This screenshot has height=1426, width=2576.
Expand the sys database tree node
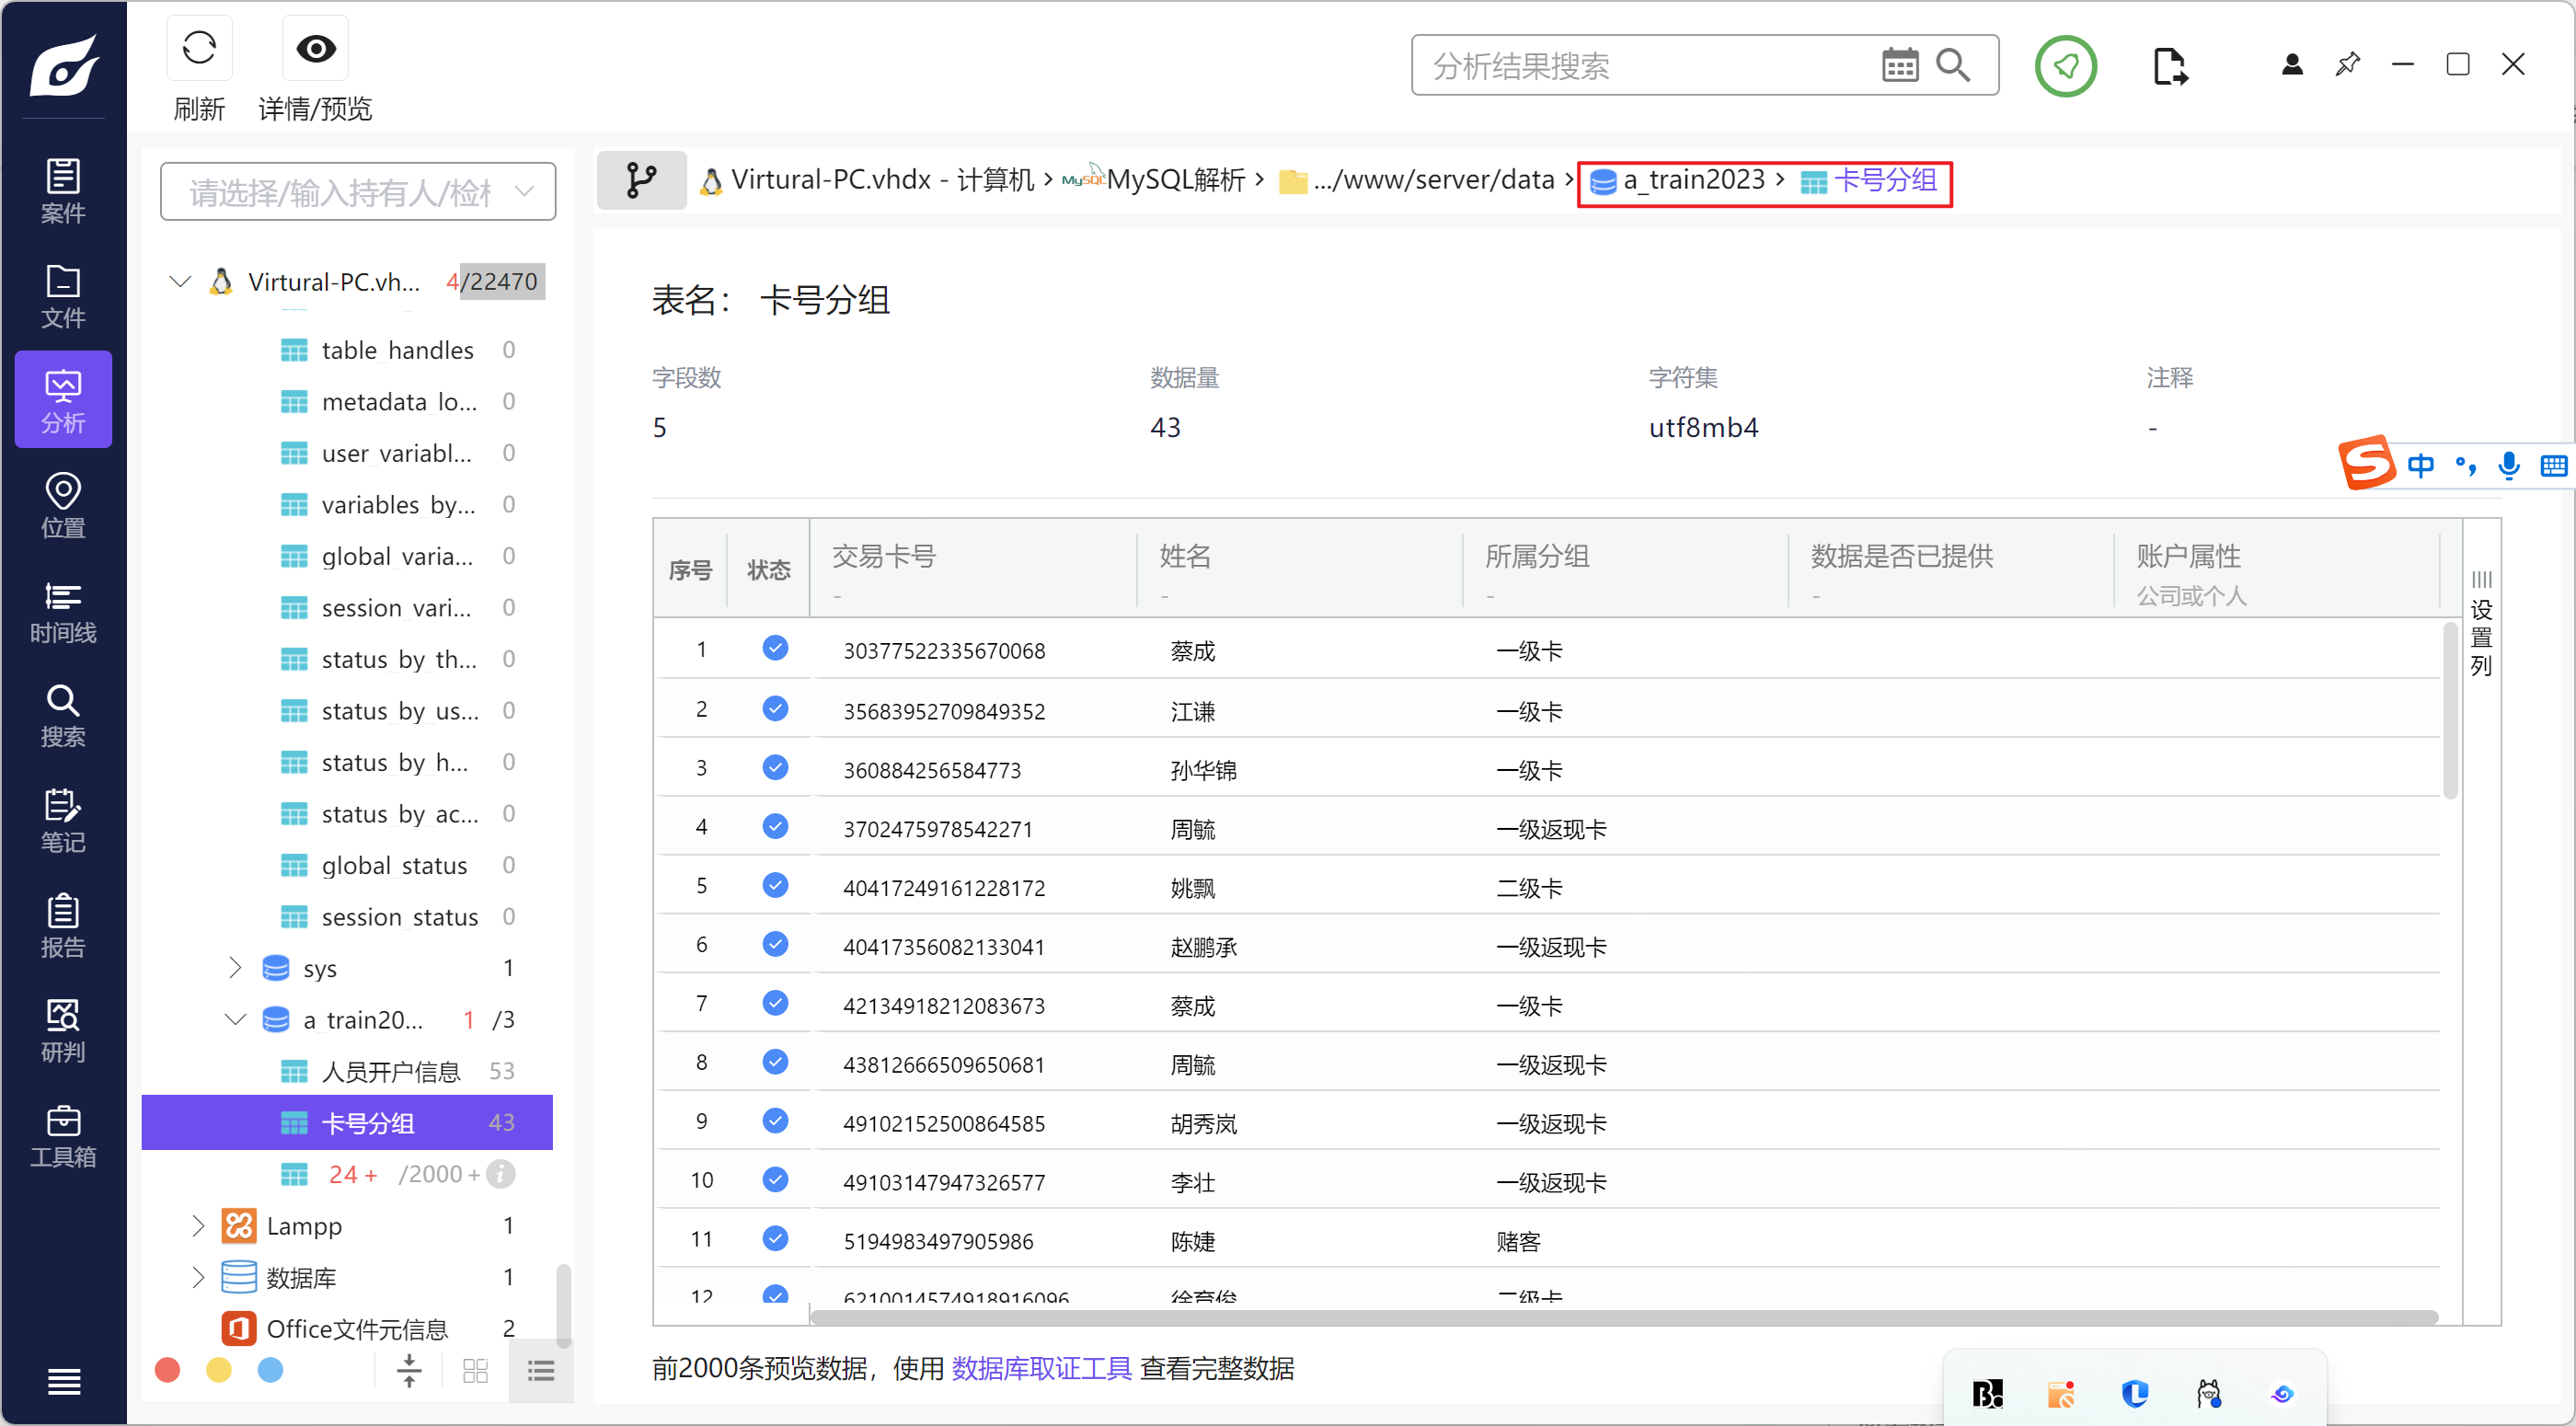(x=235, y=968)
